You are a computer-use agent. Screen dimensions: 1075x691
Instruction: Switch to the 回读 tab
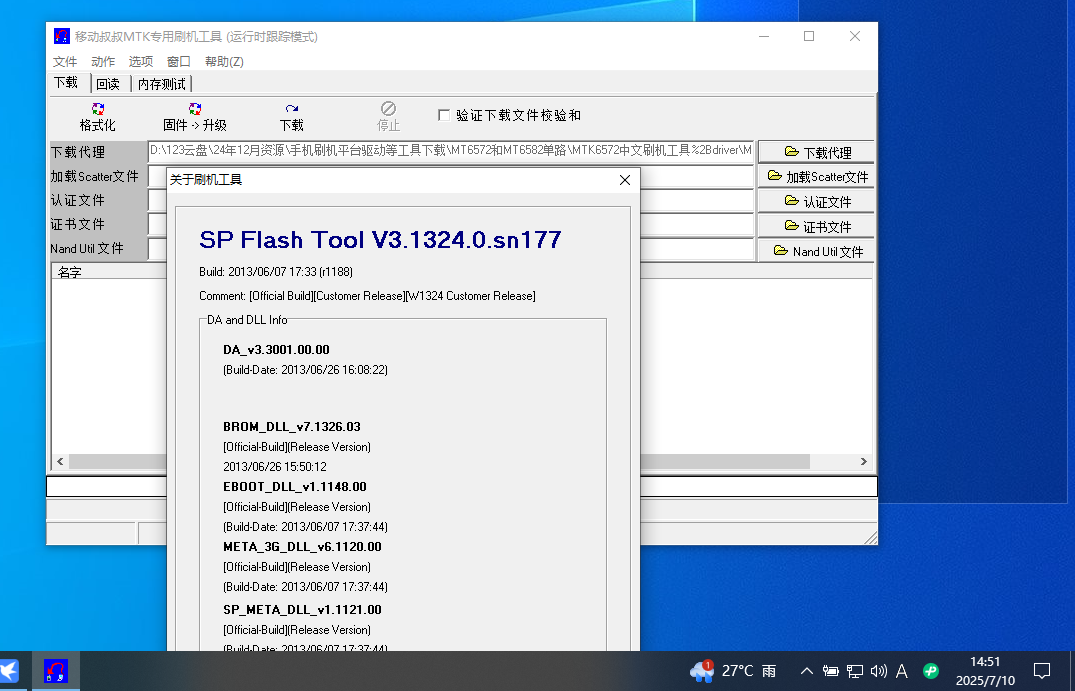(x=108, y=84)
